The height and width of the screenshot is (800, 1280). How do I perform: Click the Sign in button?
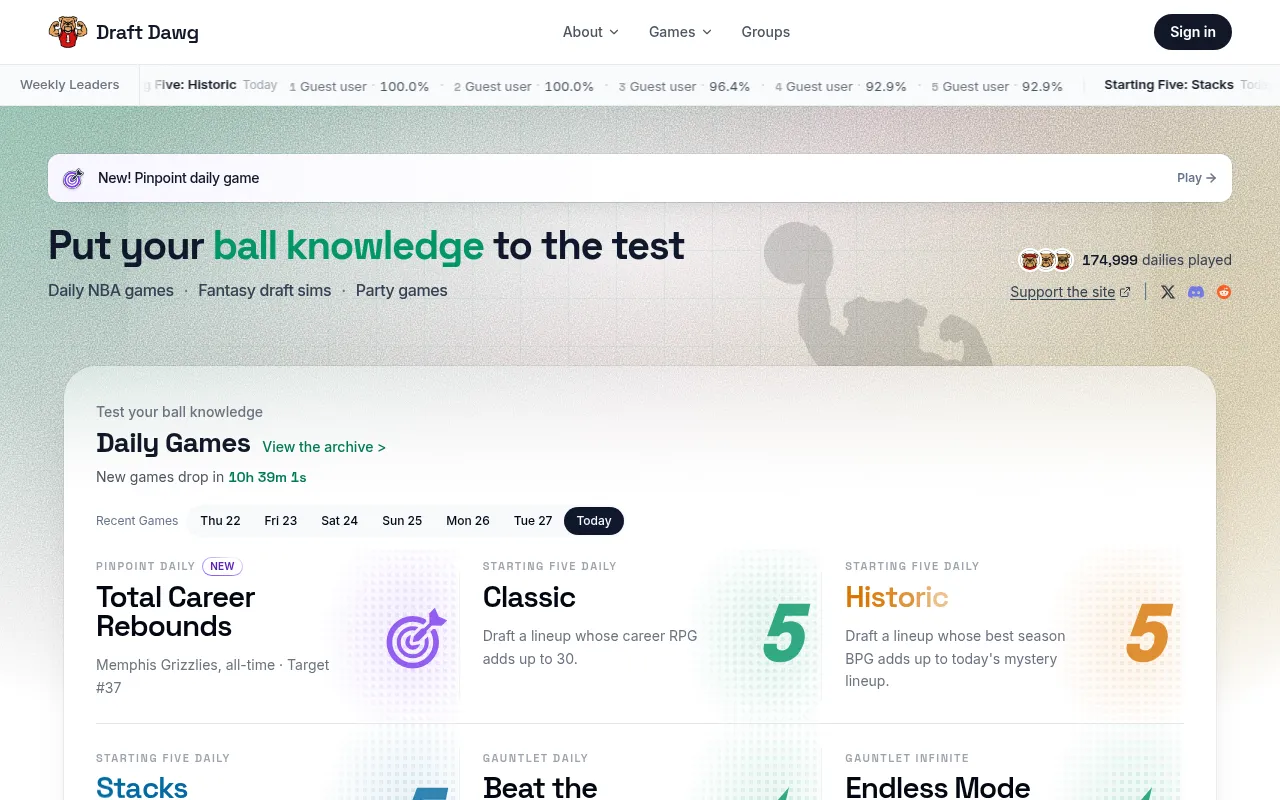coord(1193,32)
